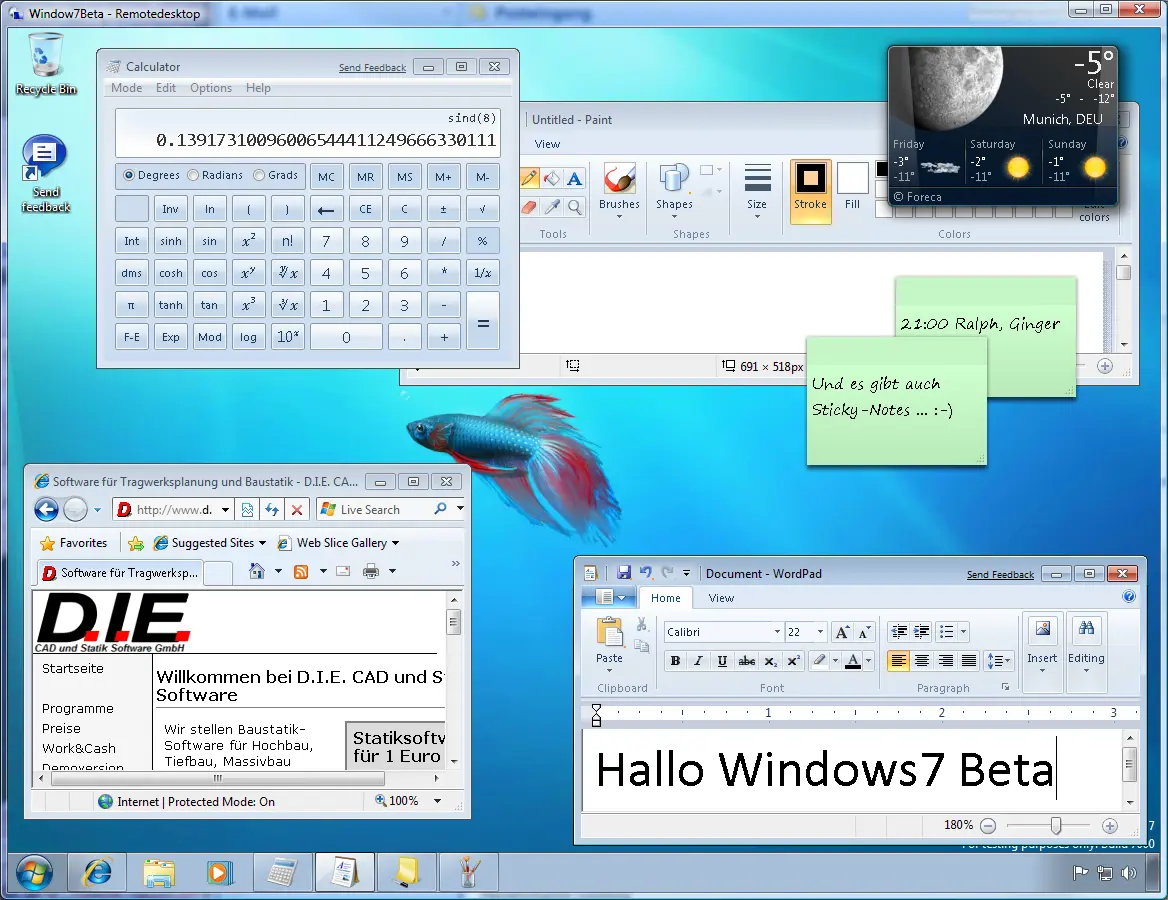Open the IE zoom level 100% dropdown
The width and height of the screenshot is (1168, 900).
point(437,801)
